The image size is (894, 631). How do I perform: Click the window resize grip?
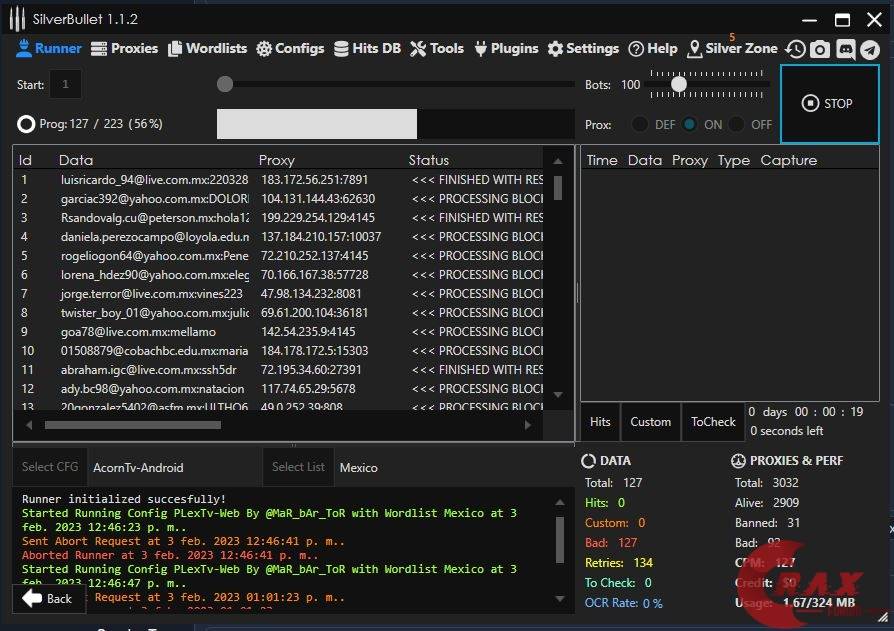(883, 617)
